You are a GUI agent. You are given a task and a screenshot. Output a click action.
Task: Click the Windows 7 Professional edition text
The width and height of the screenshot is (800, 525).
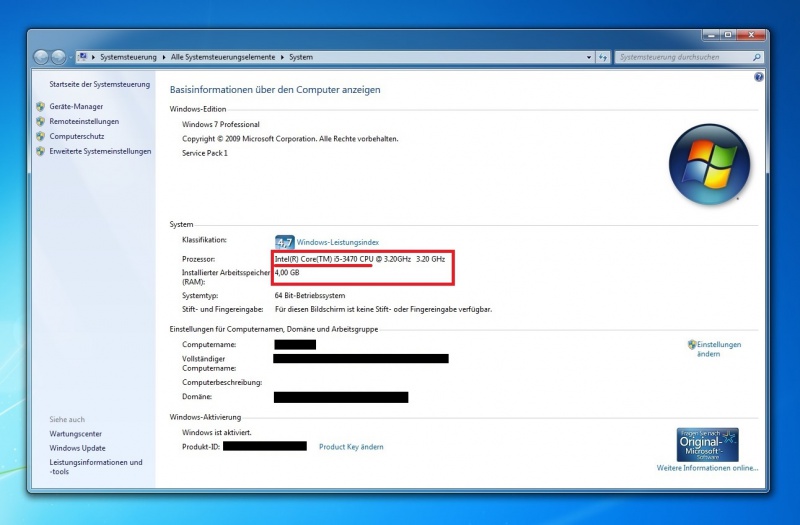pyautogui.click(x=221, y=124)
